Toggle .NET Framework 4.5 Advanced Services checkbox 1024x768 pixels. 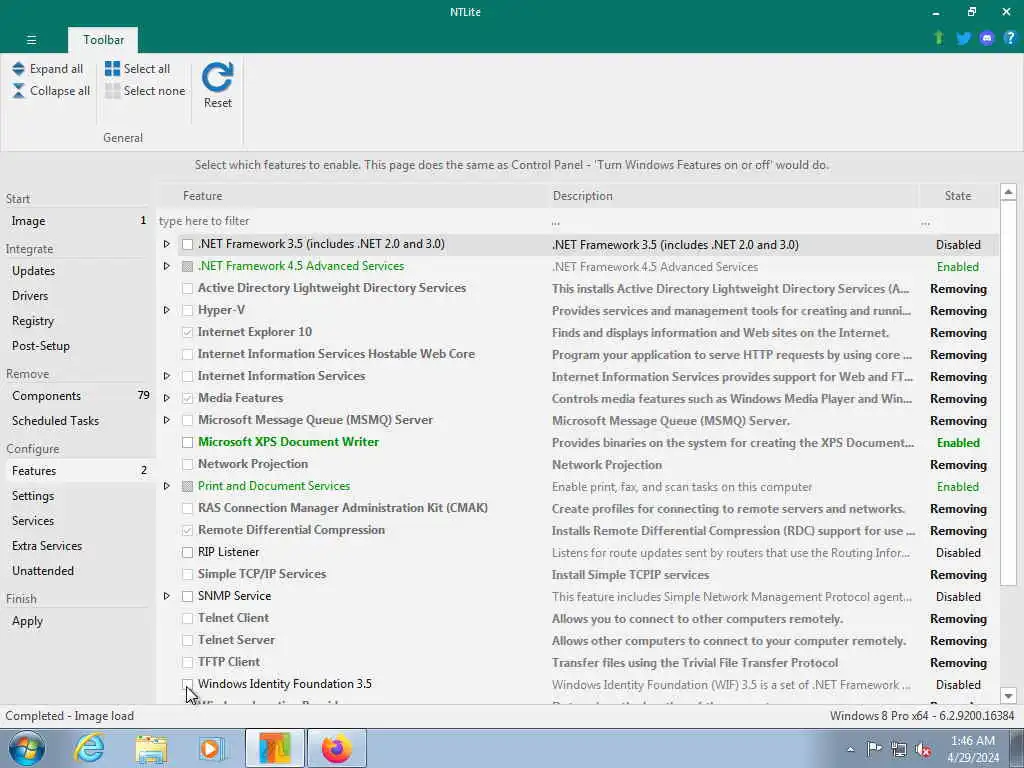pos(187,266)
